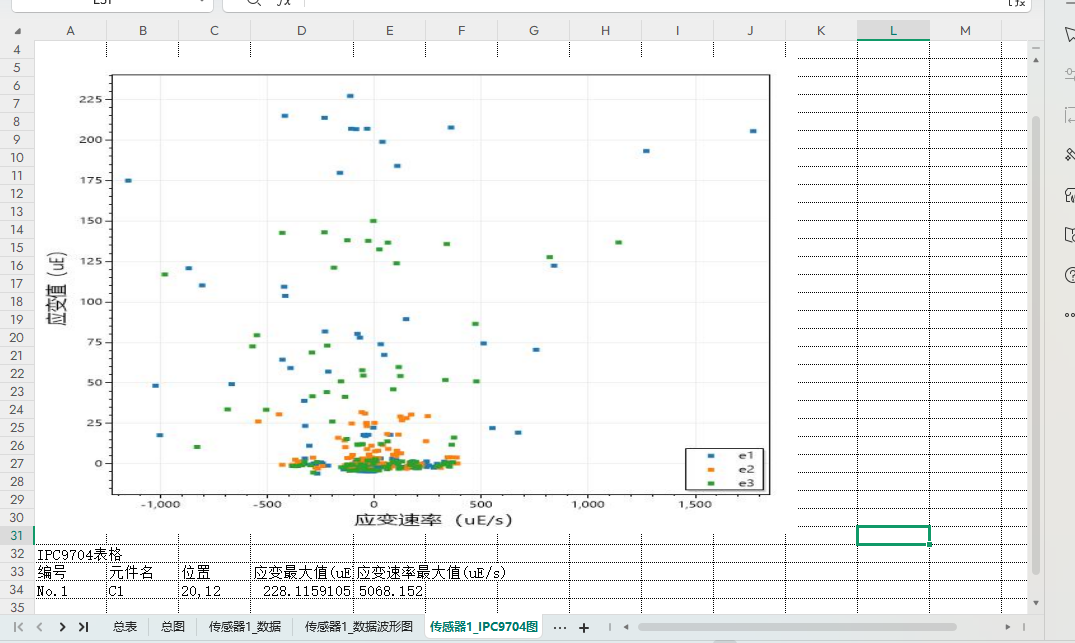Go to the first sheet using navigation arrow

[x=18, y=627]
